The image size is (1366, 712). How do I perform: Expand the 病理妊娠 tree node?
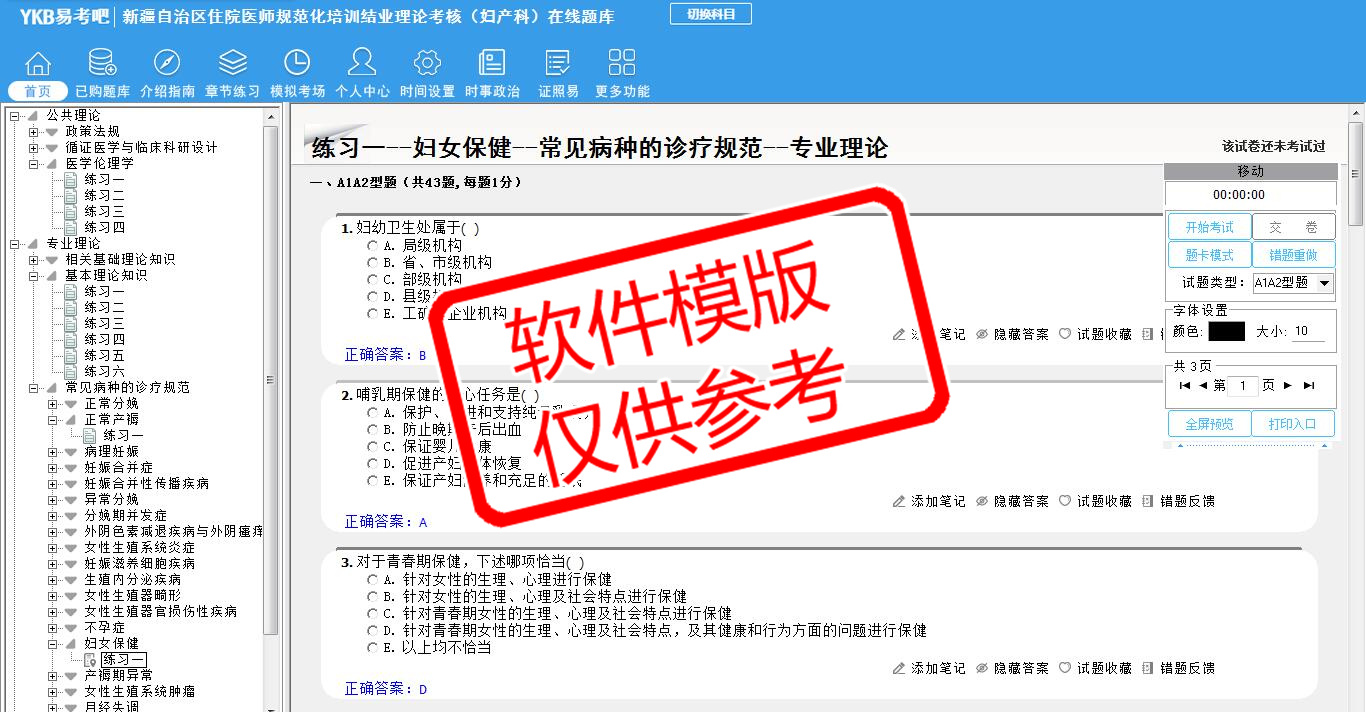(53, 451)
